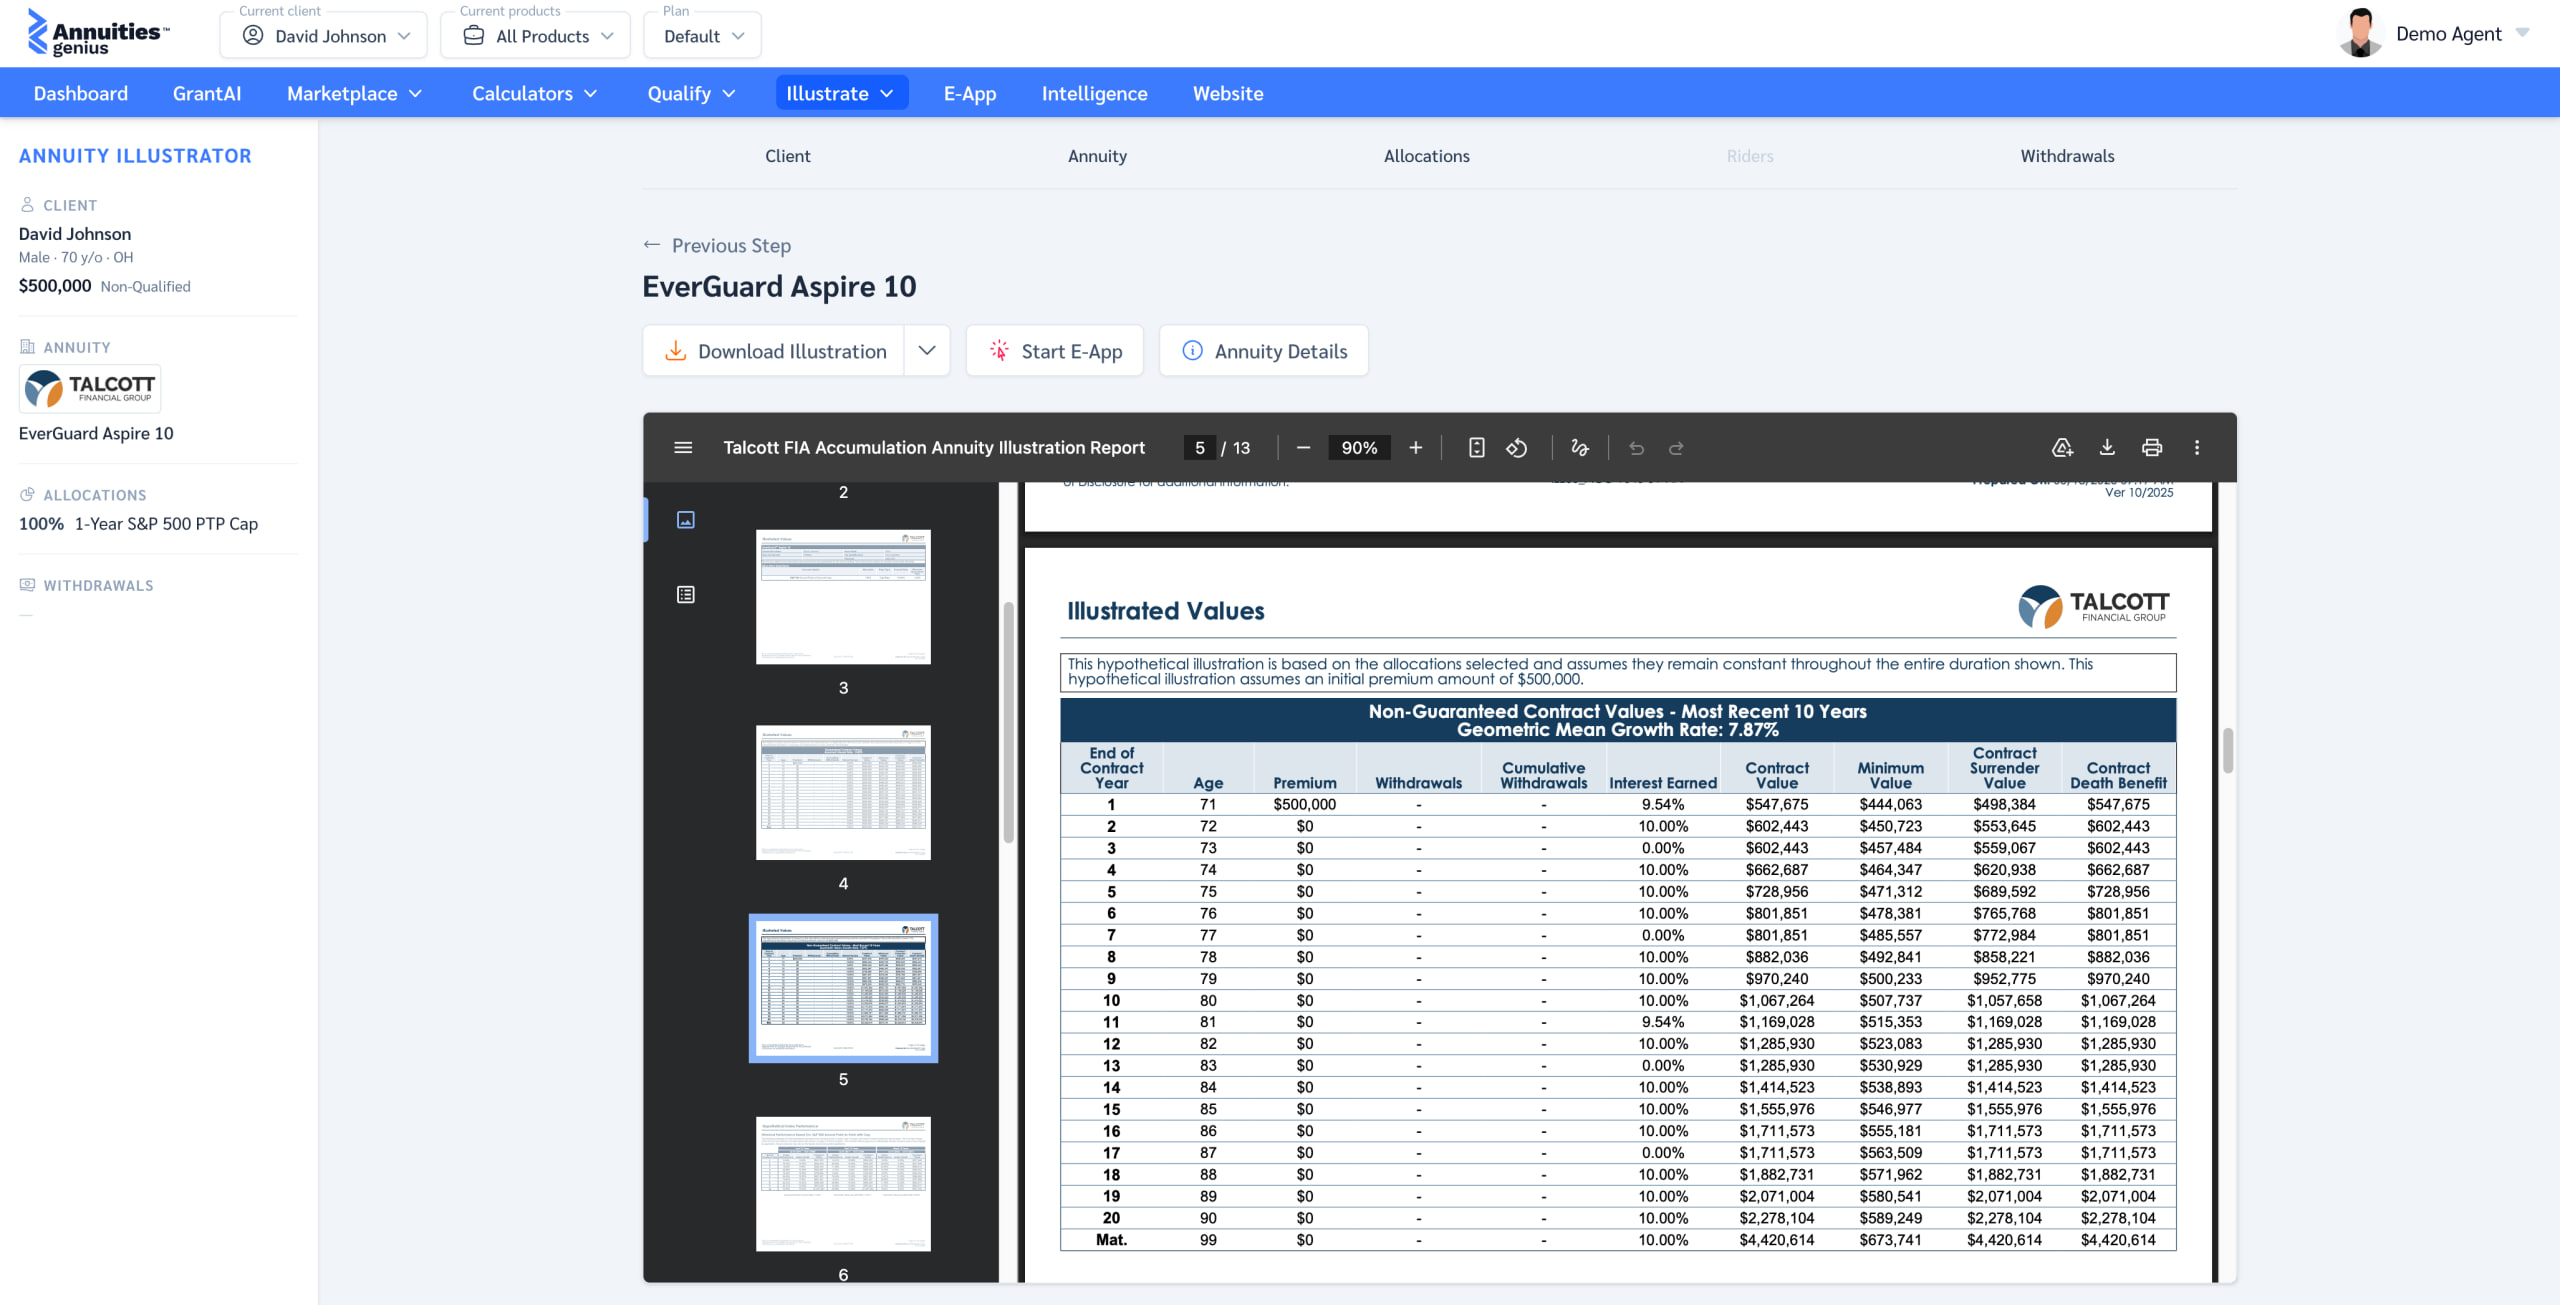The image size is (2560, 1305).
Task: Click the Annuities Genius logo
Action: (x=98, y=33)
